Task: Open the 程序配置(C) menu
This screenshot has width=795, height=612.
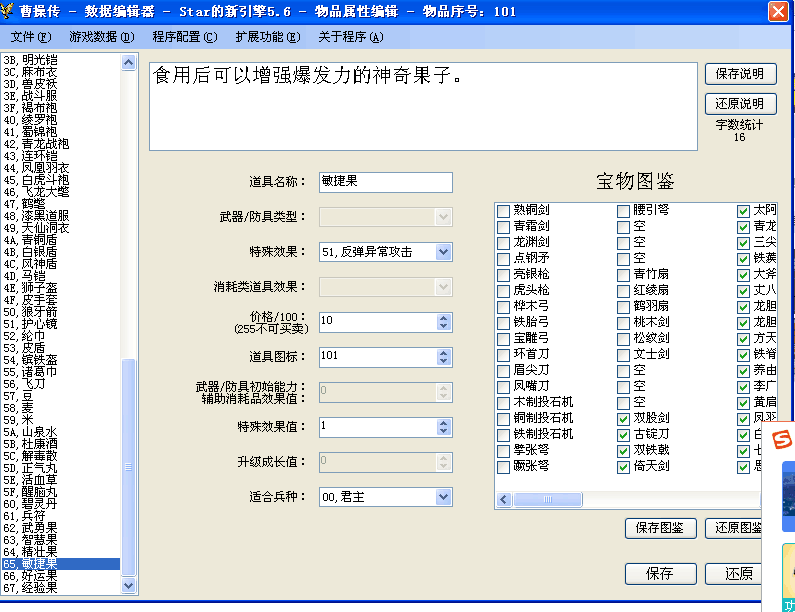Action: 185,37
